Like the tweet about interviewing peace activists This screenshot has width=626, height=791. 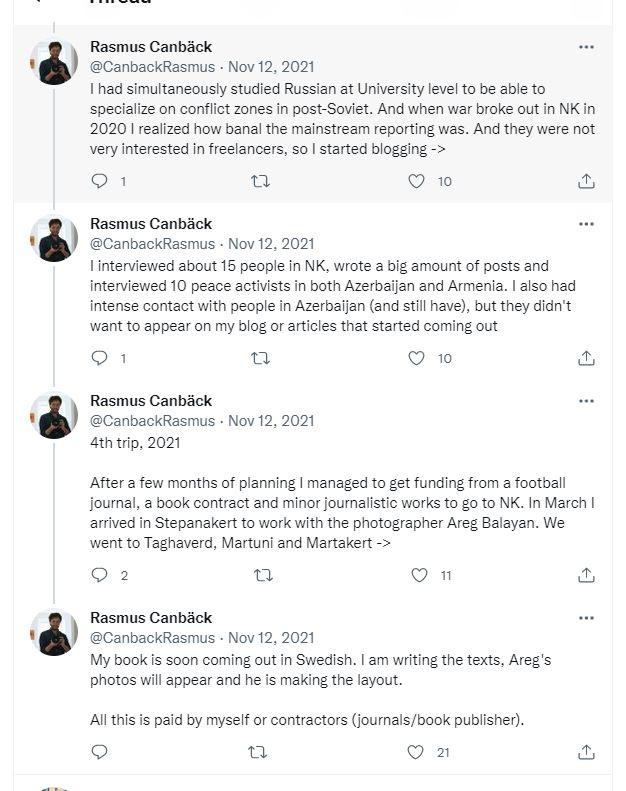(x=417, y=358)
